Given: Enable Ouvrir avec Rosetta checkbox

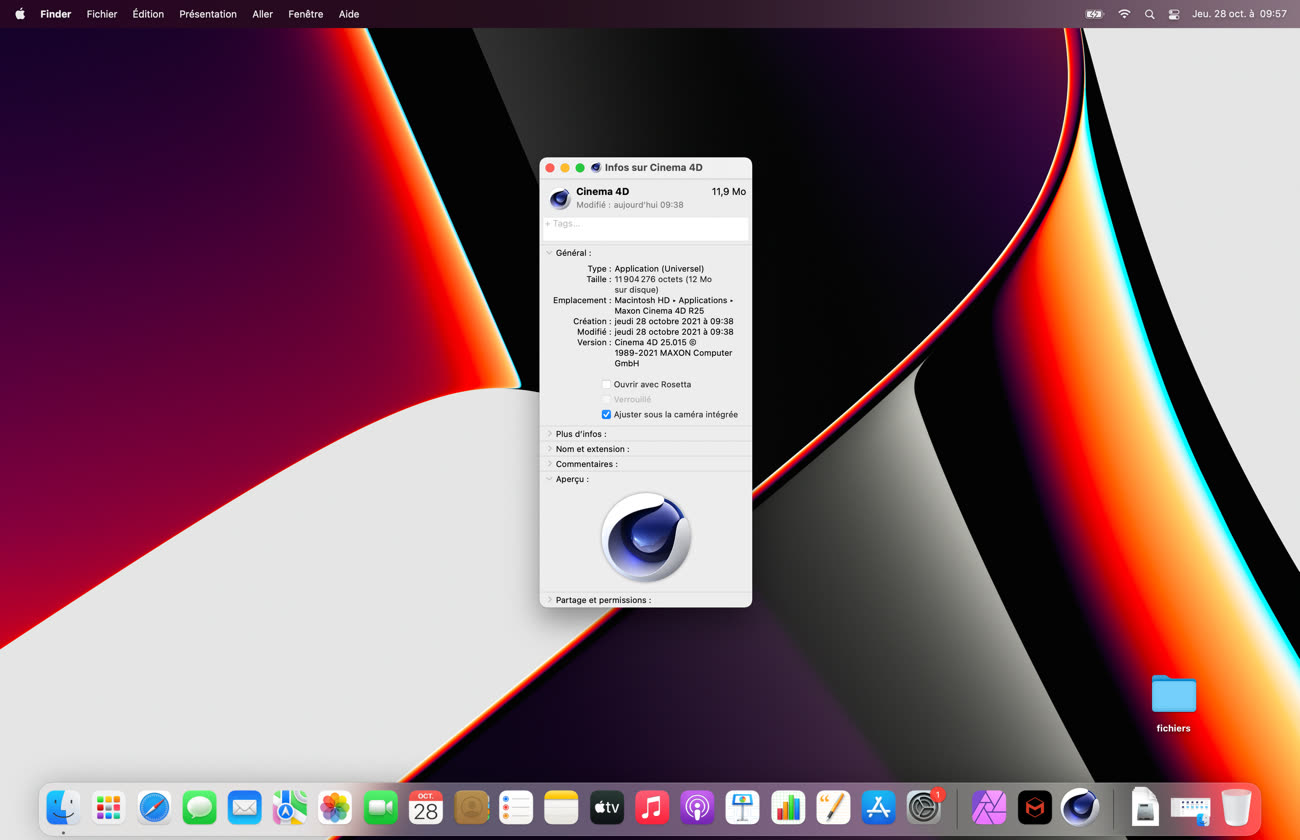Looking at the screenshot, I should point(606,384).
